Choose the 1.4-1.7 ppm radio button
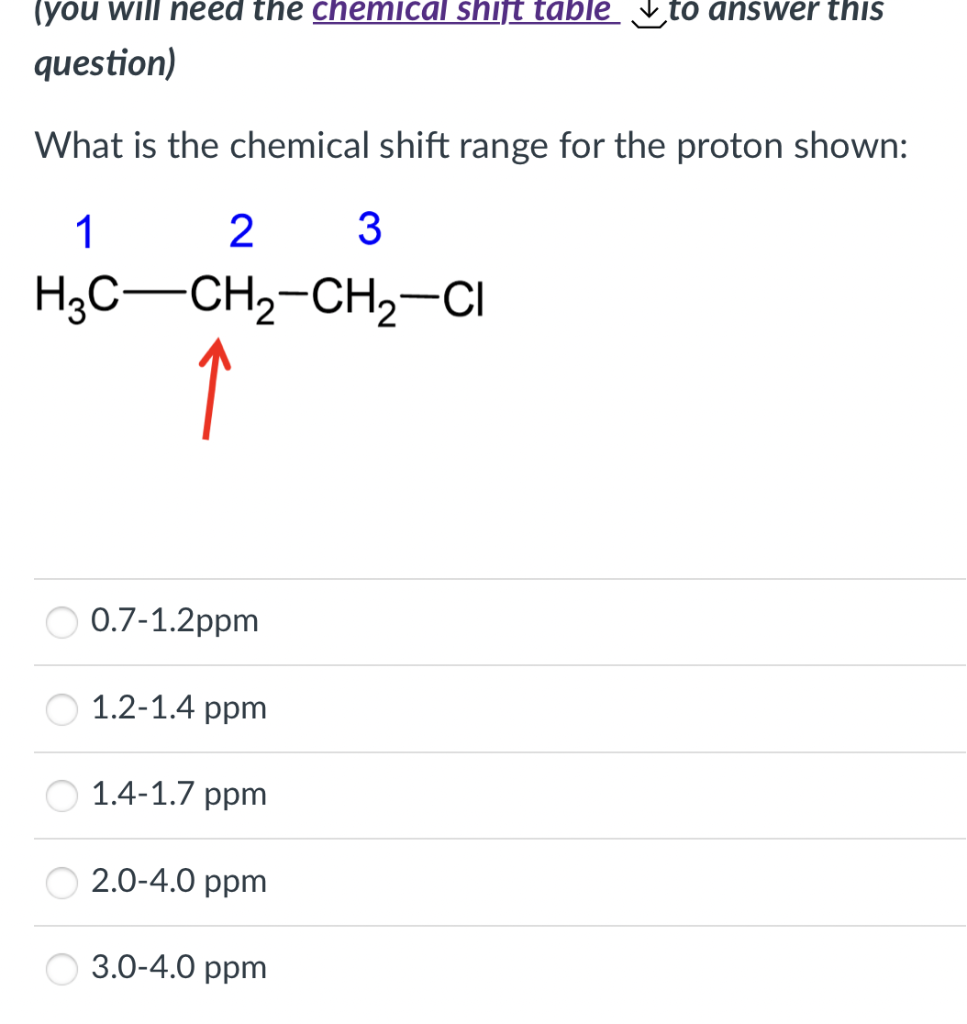This screenshot has height=1024, width=967. [61, 796]
